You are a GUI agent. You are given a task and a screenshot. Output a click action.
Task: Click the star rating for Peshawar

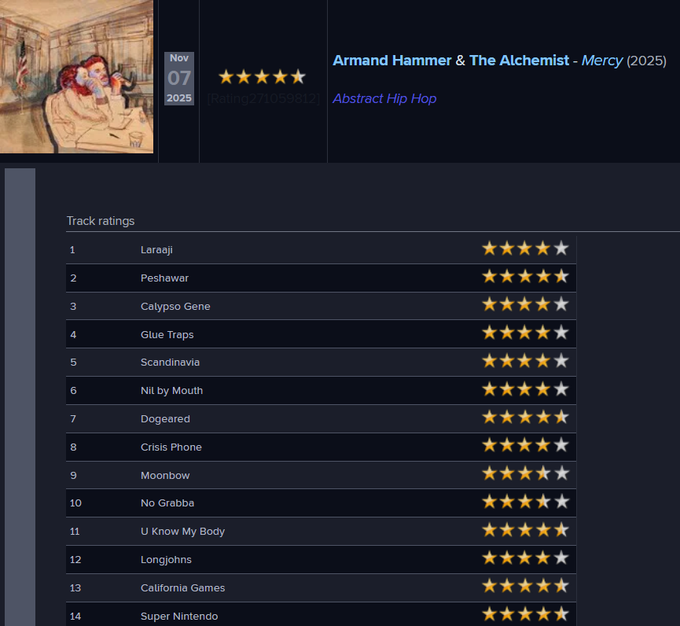click(x=525, y=276)
